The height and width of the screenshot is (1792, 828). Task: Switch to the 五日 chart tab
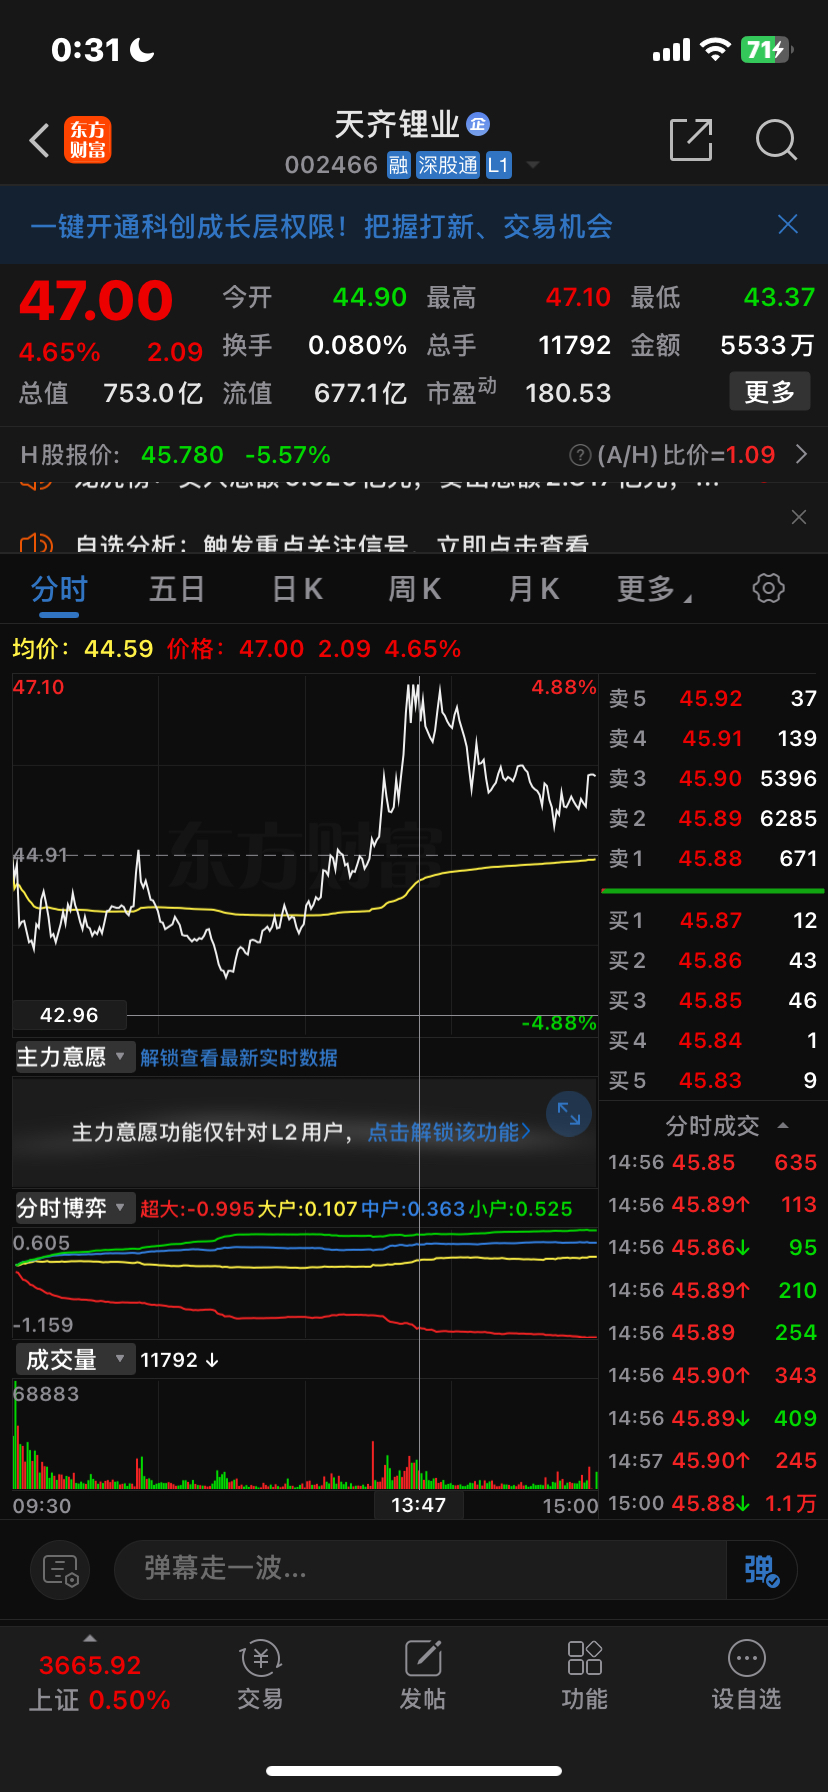point(177,589)
